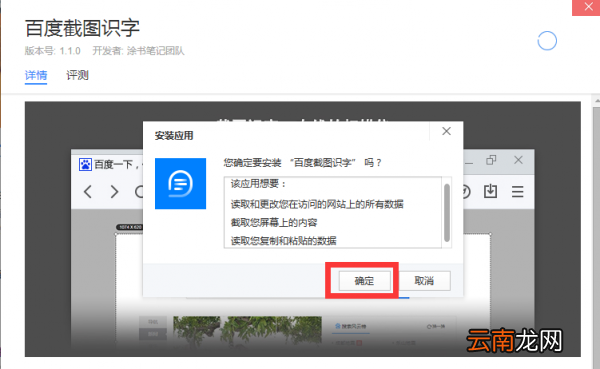Confirm installation with the 确定 button
Screen dimensions: 600x369
click(x=365, y=281)
